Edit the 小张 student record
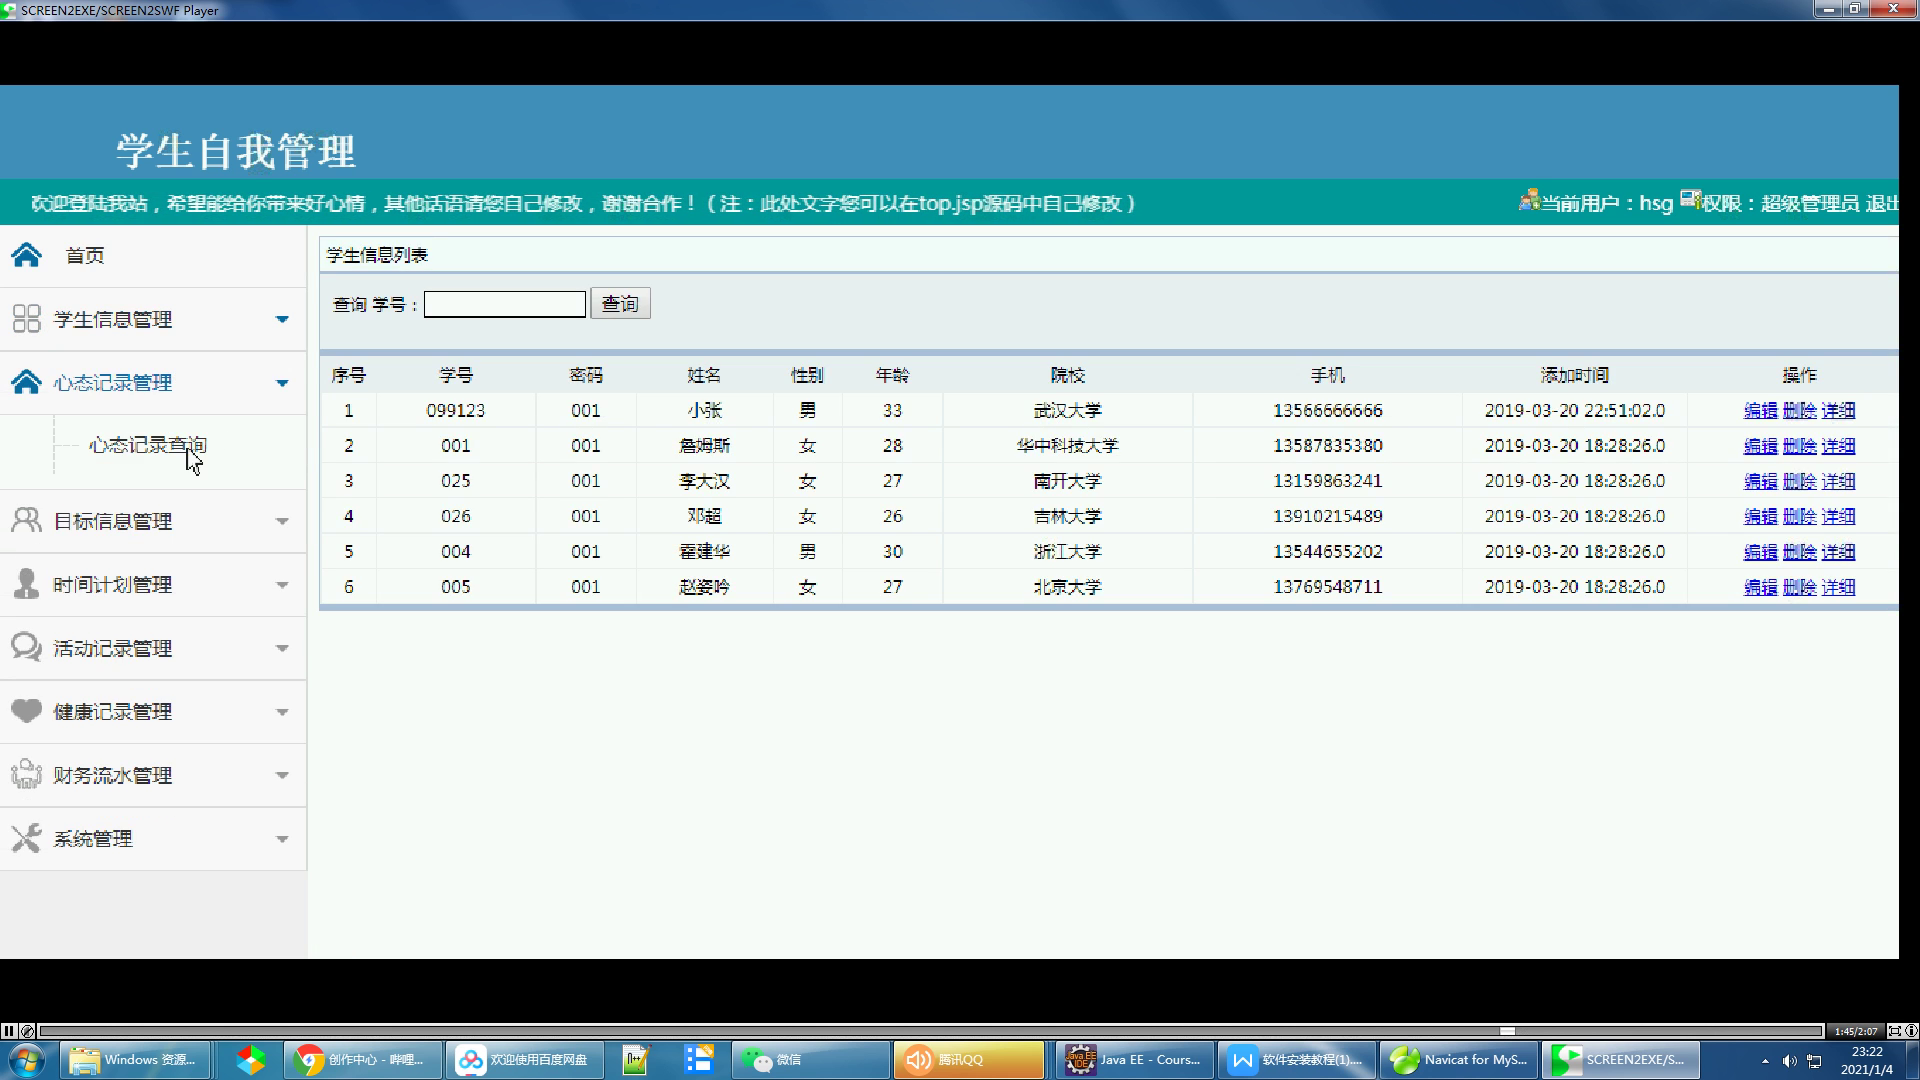The height and width of the screenshot is (1080, 1920). (x=1760, y=410)
